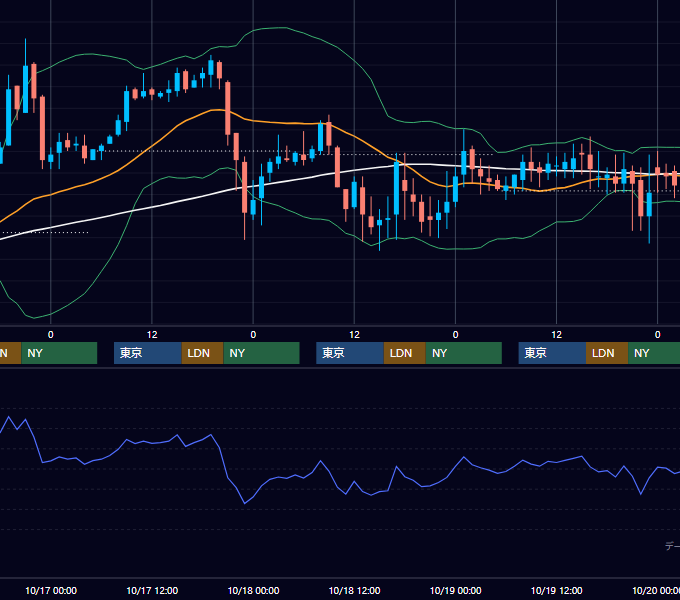The image size is (680, 600).
Task: Click the 10/20 00:00 date label
Action: 656,590
